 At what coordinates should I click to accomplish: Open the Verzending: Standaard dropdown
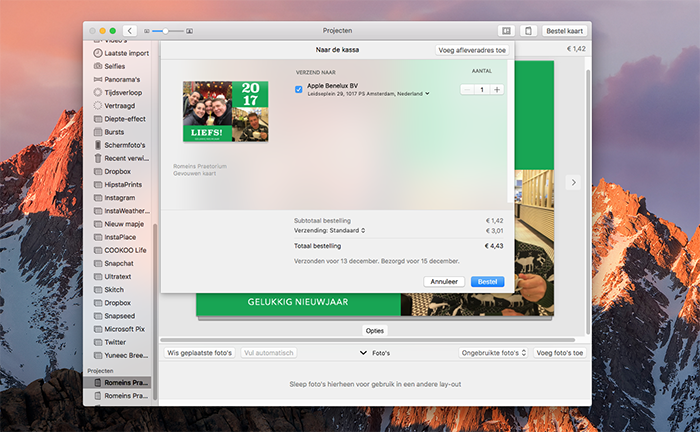point(329,230)
